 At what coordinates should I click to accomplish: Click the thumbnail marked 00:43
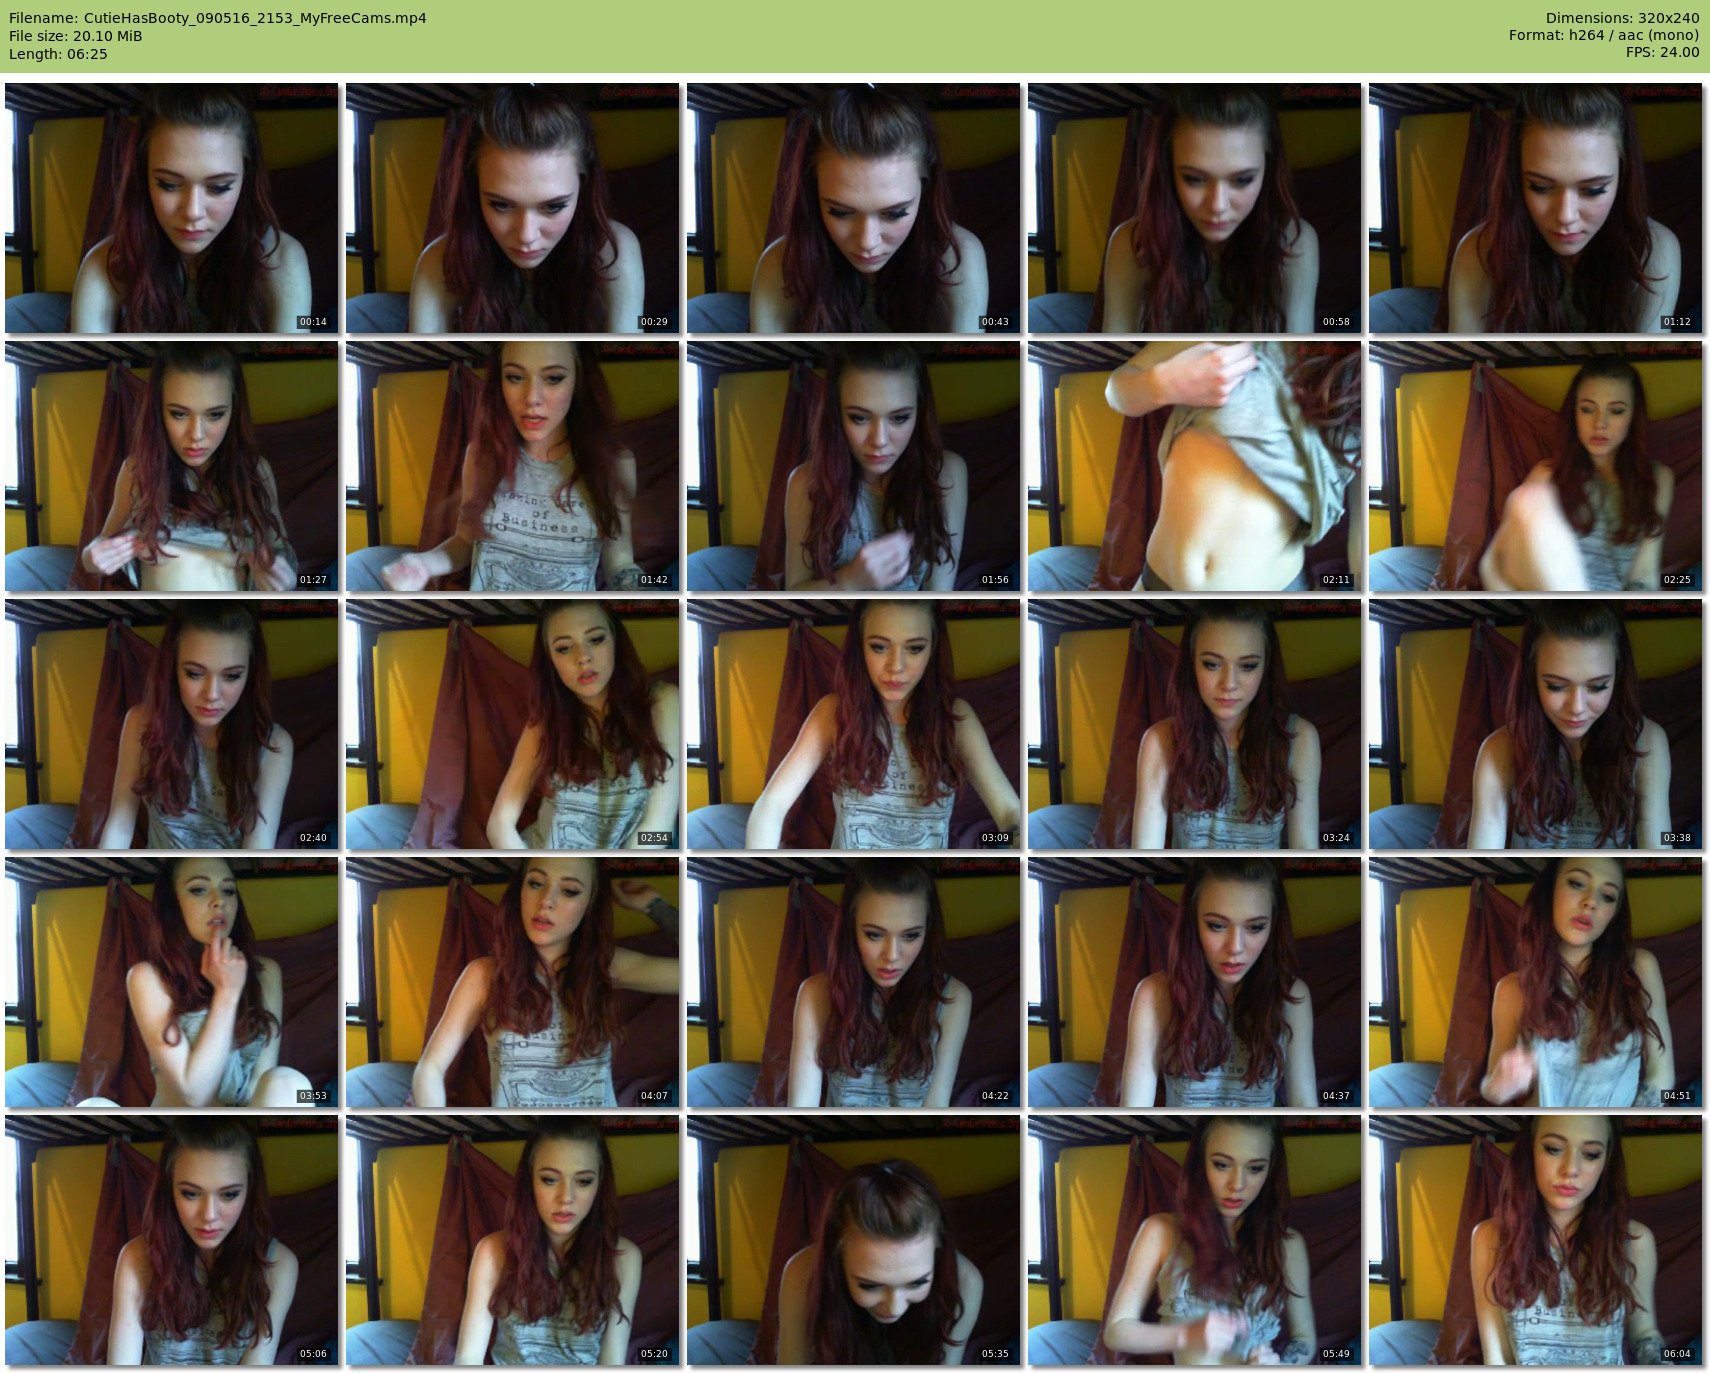[x=854, y=208]
